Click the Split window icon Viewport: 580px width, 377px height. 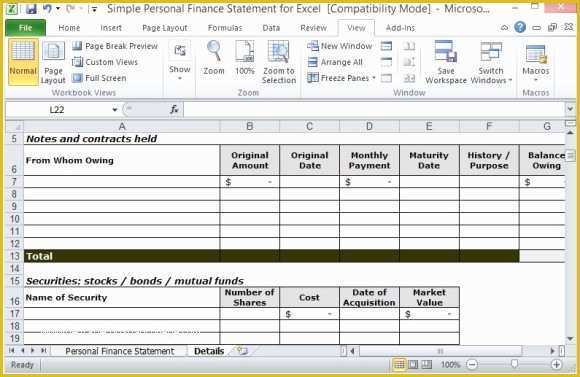[x=386, y=46]
